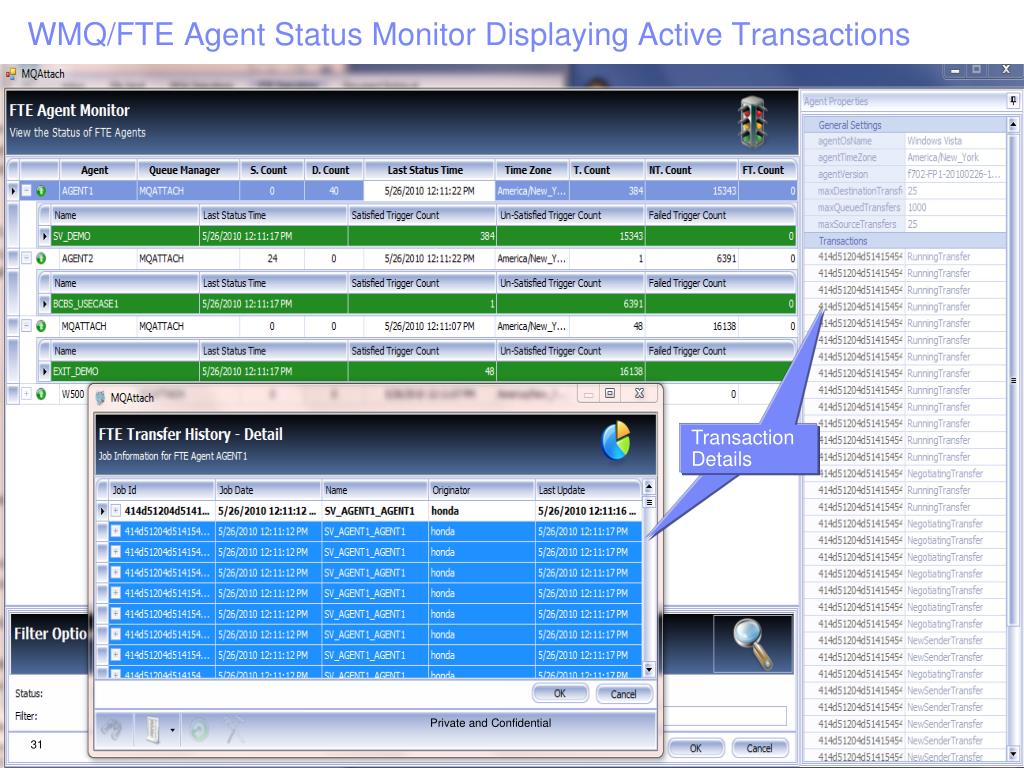
Task: Click OK in the main MQAttach window
Action: click(x=696, y=748)
